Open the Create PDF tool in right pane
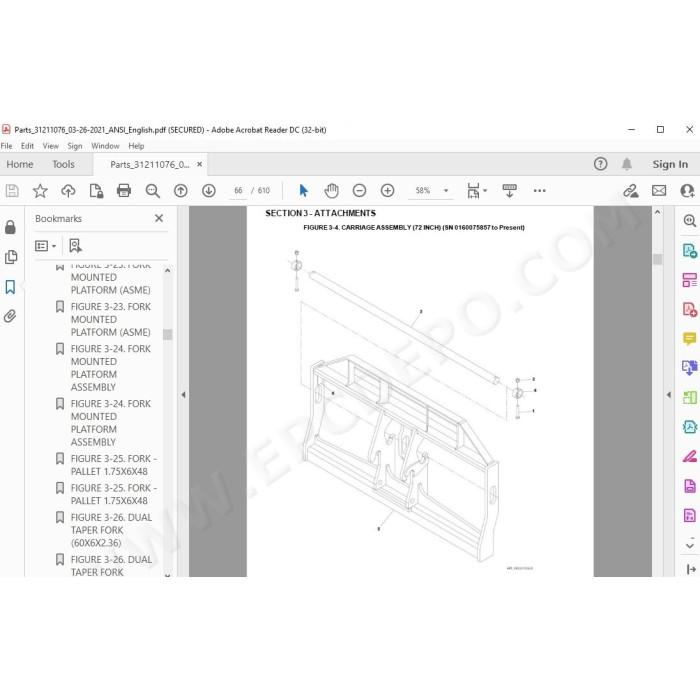 click(690, 309)
